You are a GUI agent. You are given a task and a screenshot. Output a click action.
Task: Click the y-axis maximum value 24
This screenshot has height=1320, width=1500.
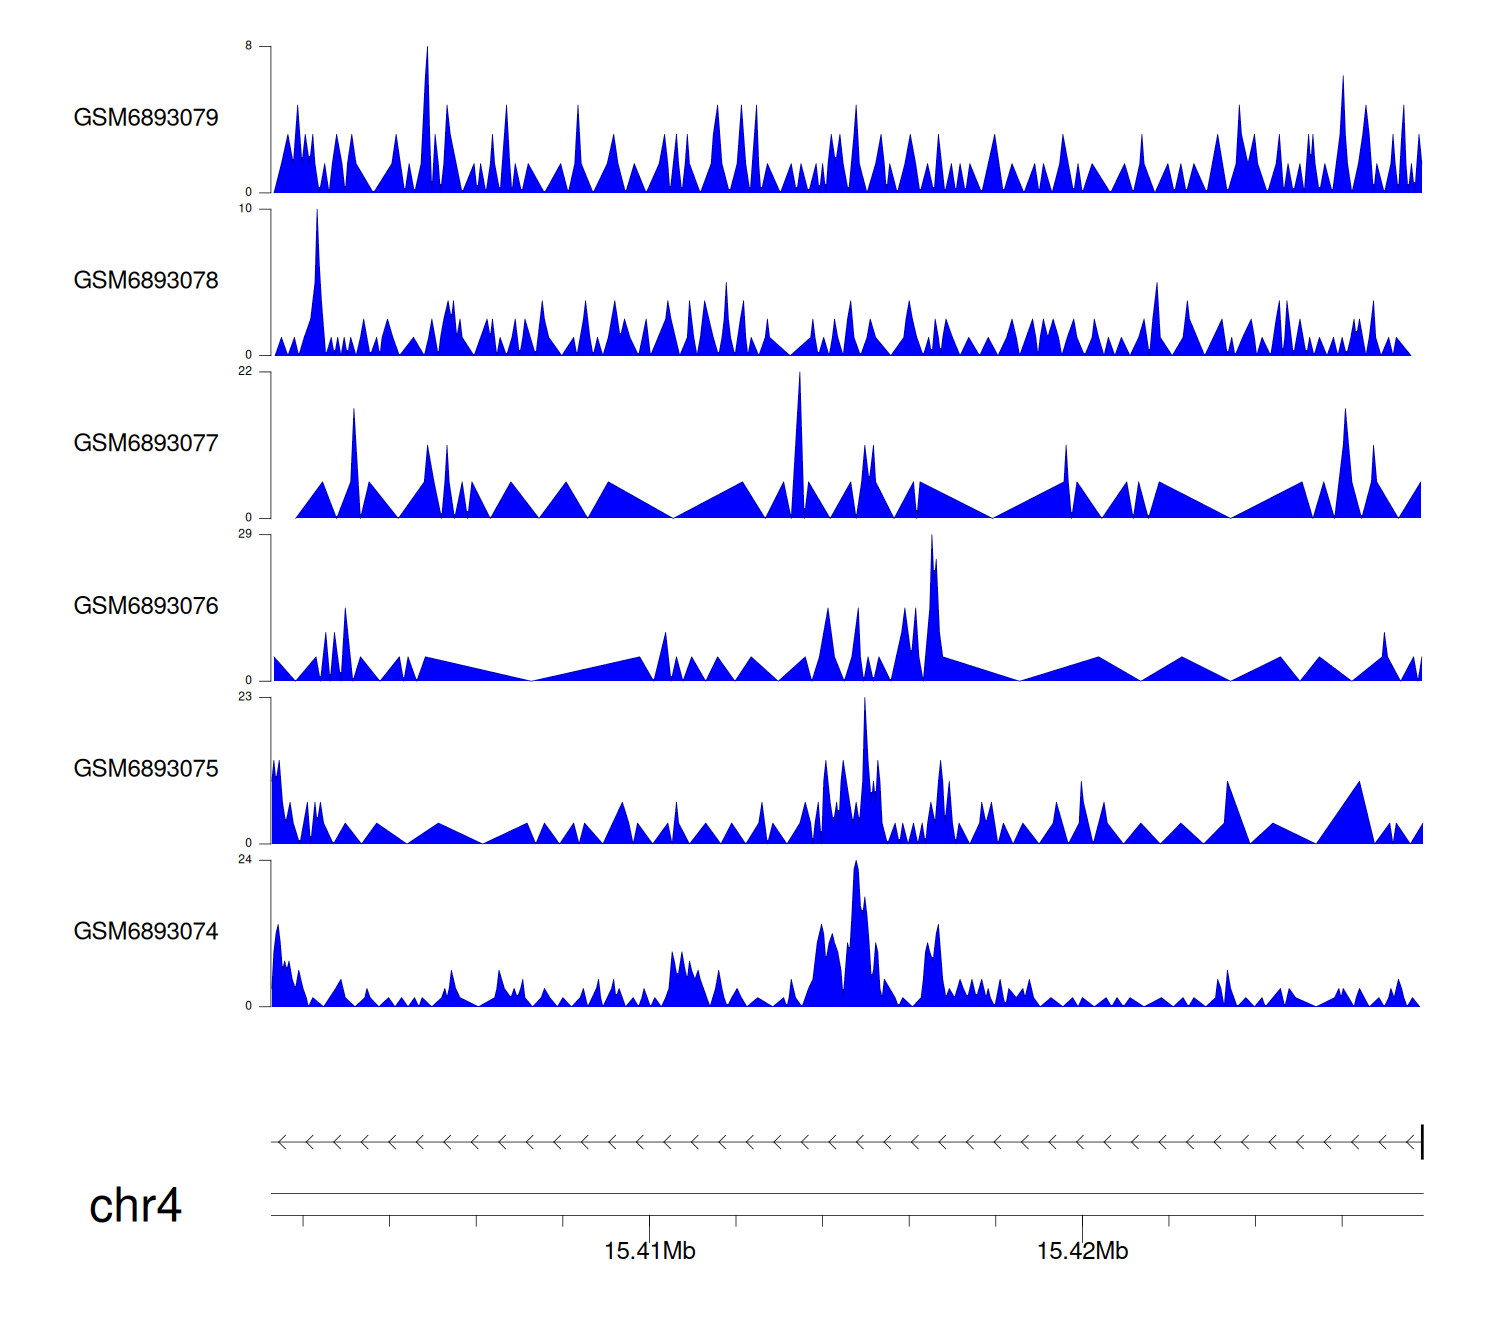point(245,859)
